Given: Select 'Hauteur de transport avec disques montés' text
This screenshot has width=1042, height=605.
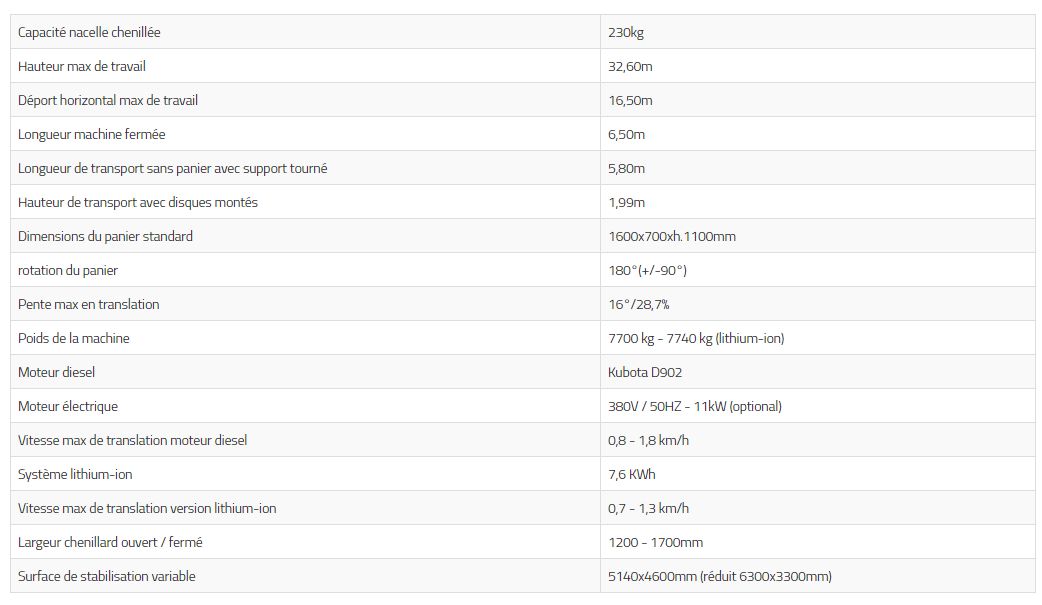Looking at the screenshot, I should click(x=138, y=202).
